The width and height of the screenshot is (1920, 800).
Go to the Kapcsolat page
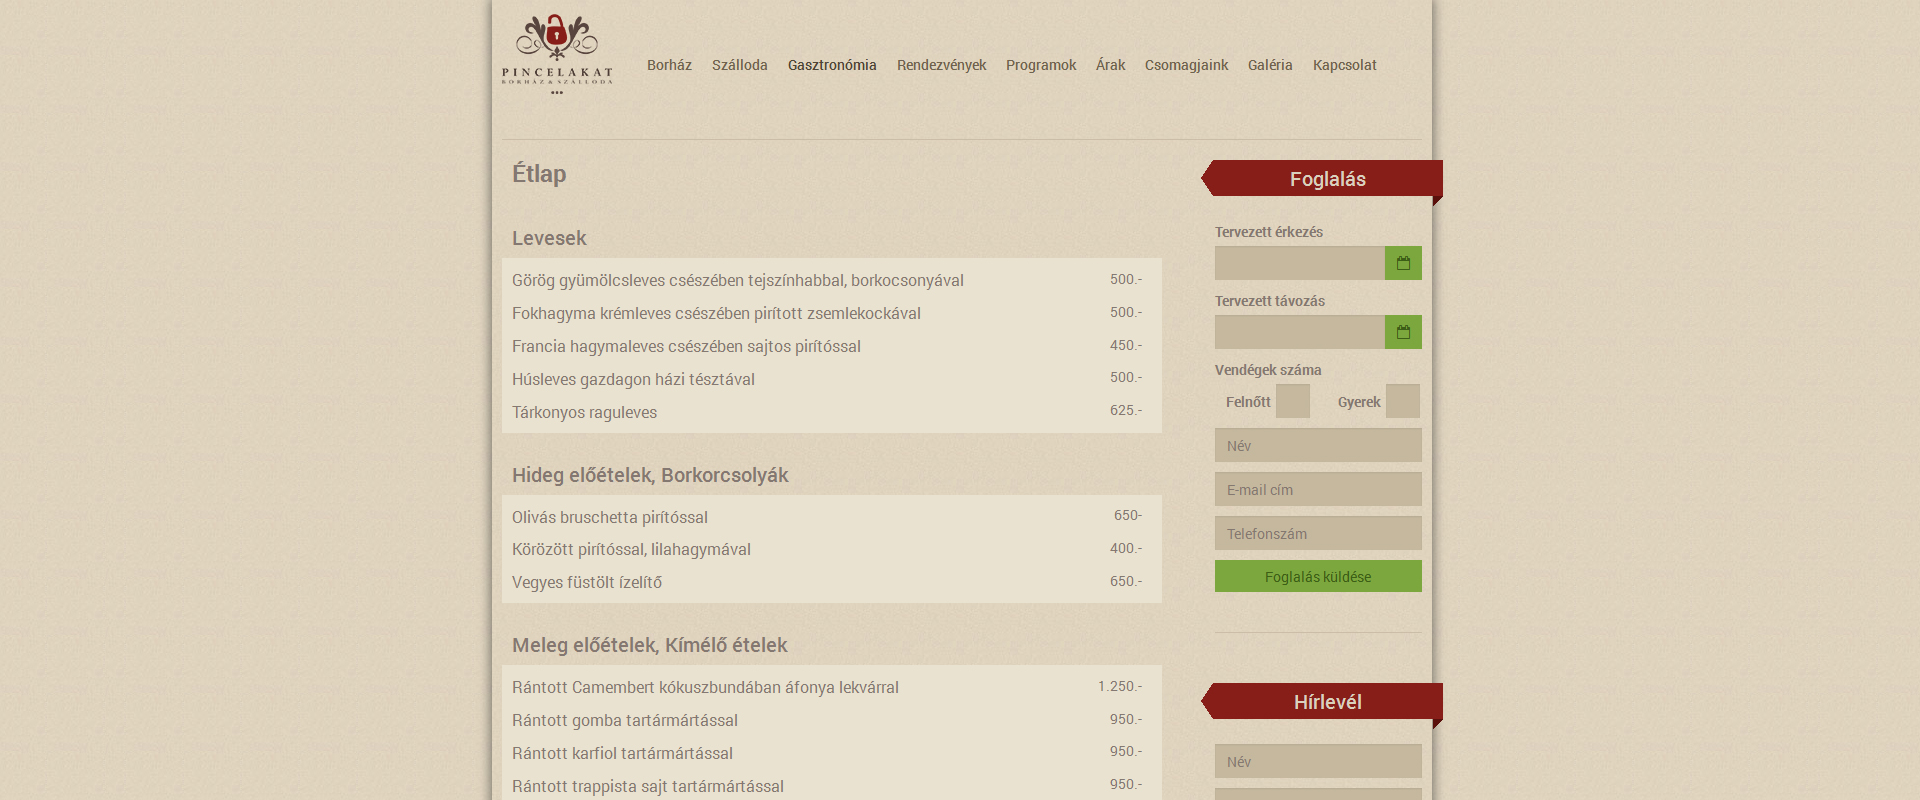point(1344,65)
